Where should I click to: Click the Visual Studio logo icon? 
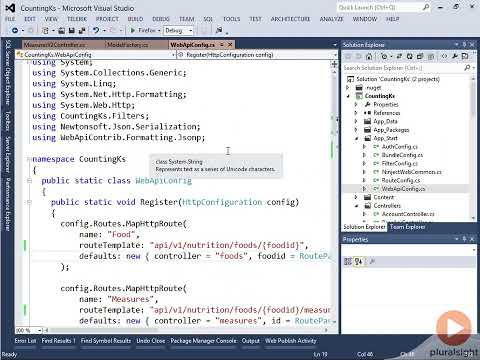(x=10, y=8)
